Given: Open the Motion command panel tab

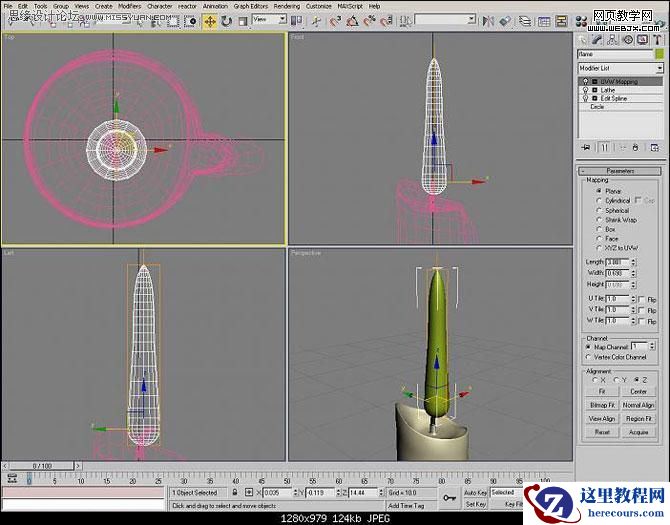Looking at the screenshot, I should pos(627,40).
